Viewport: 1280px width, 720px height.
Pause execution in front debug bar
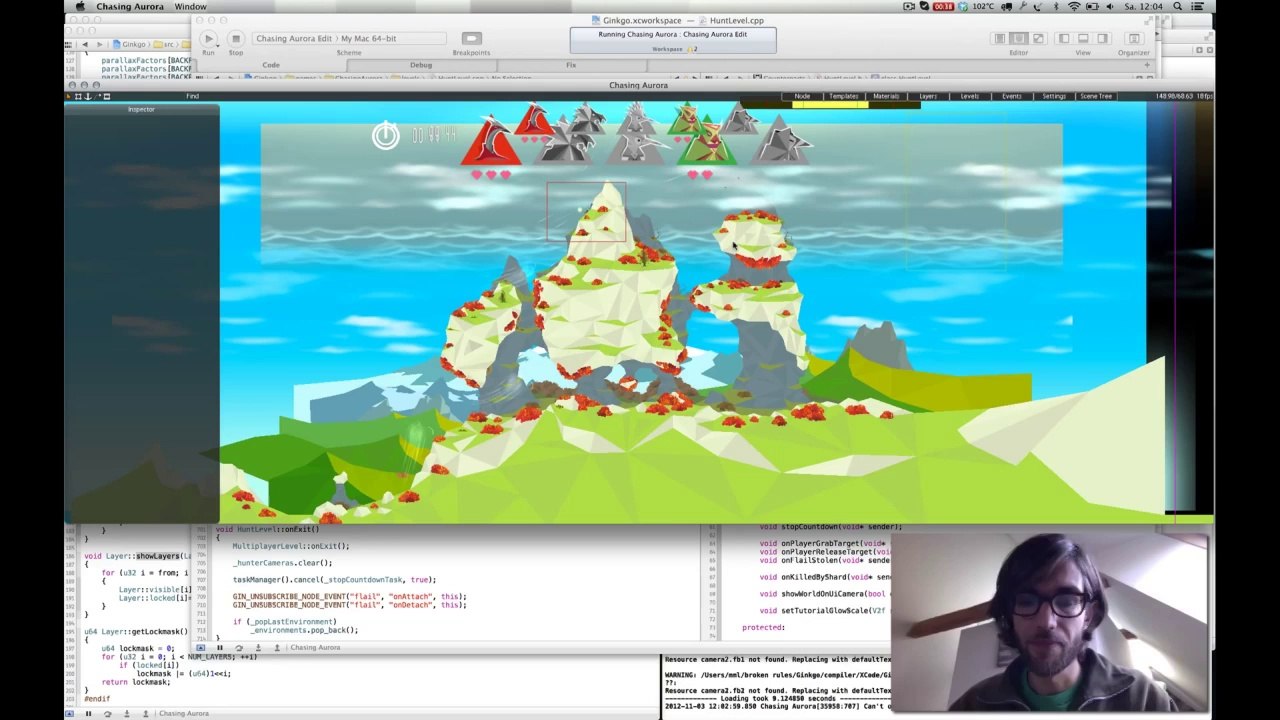[x=220, y=648]
